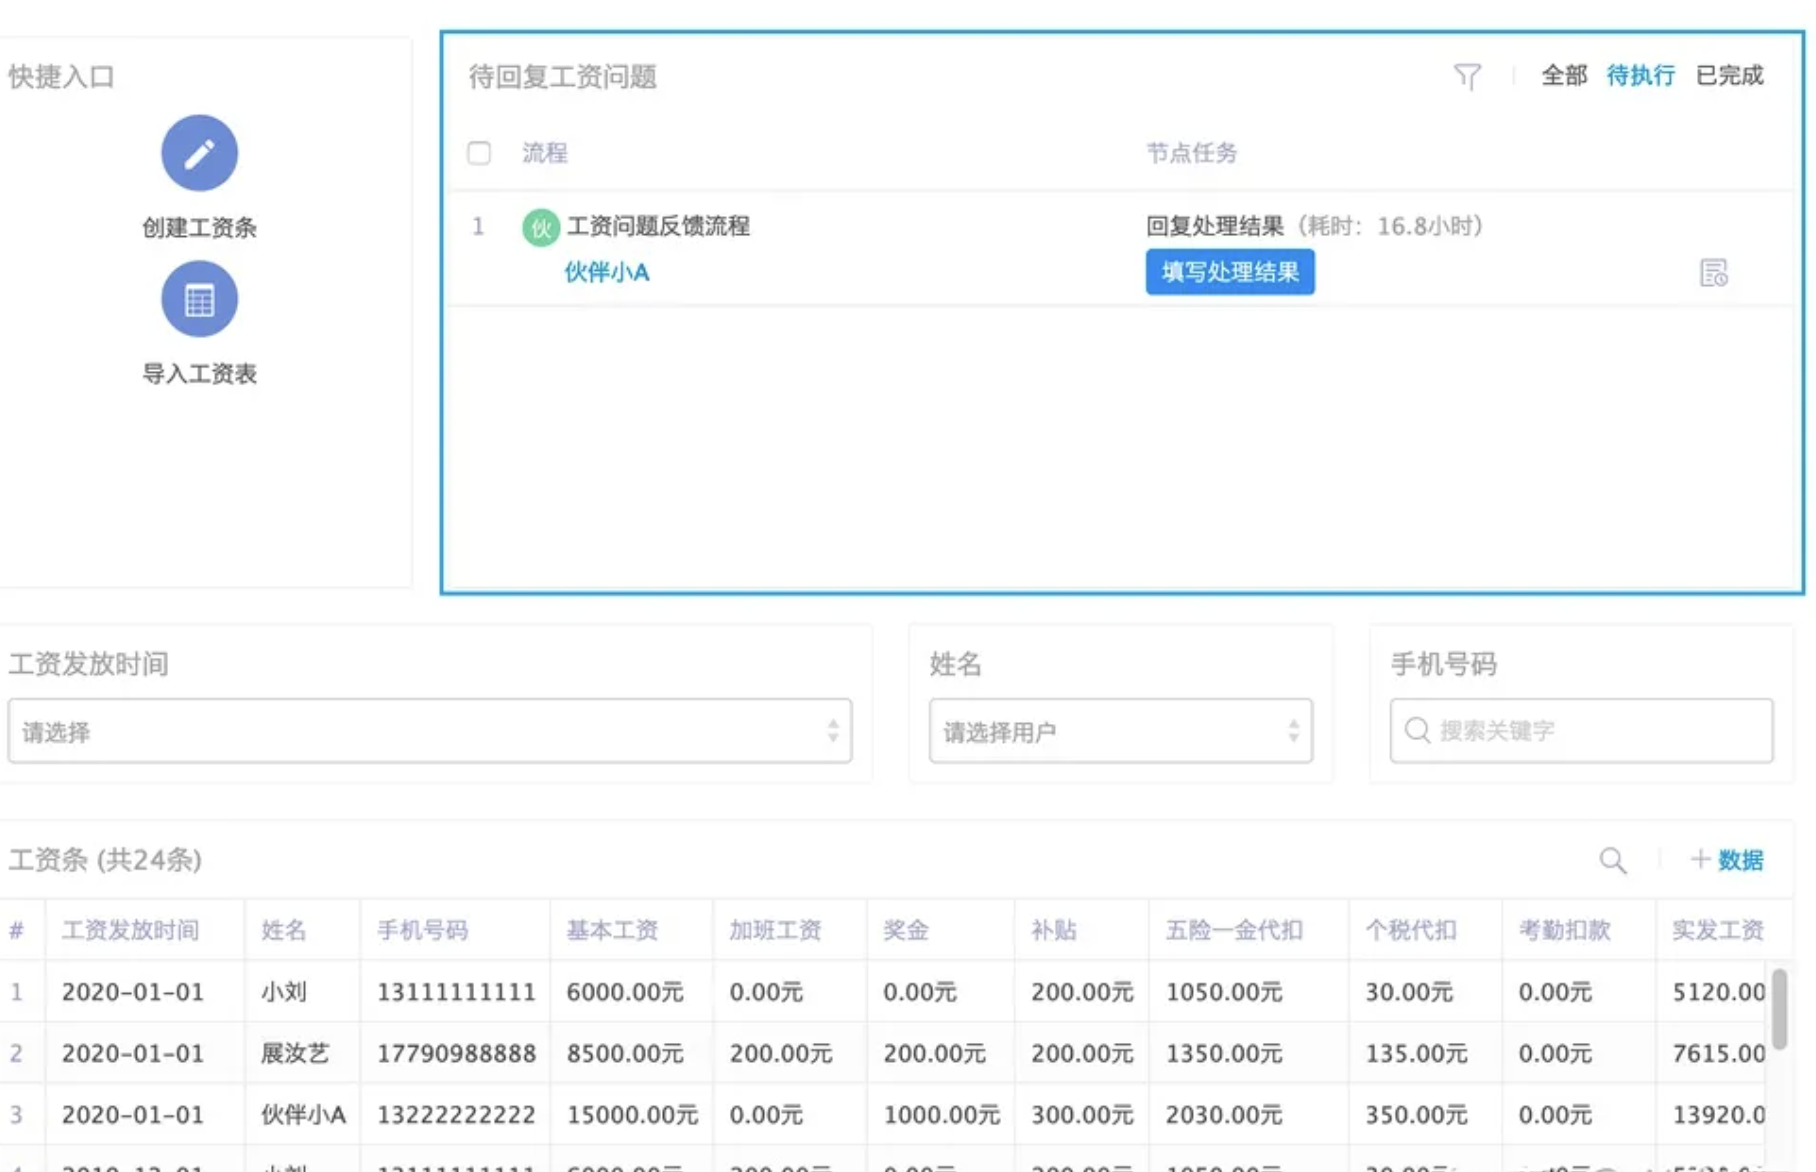
Task: Toggle the select-all checkbox beside 流程
Action: 479,153
